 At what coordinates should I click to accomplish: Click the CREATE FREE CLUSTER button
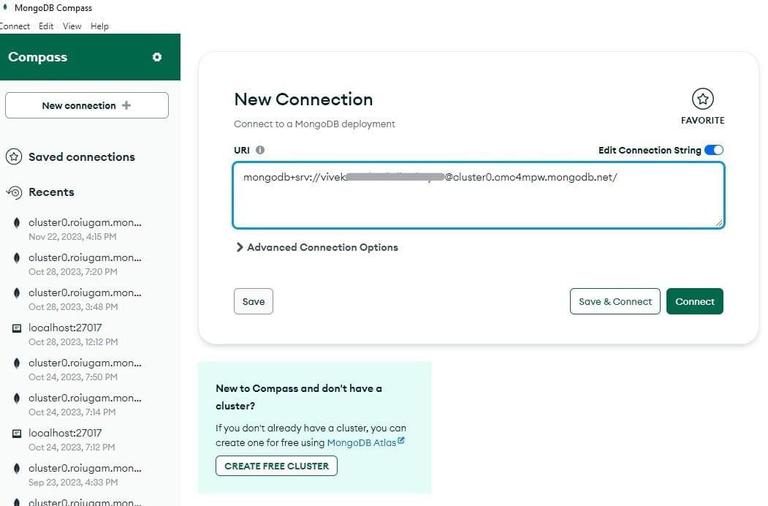pos(276,466)
